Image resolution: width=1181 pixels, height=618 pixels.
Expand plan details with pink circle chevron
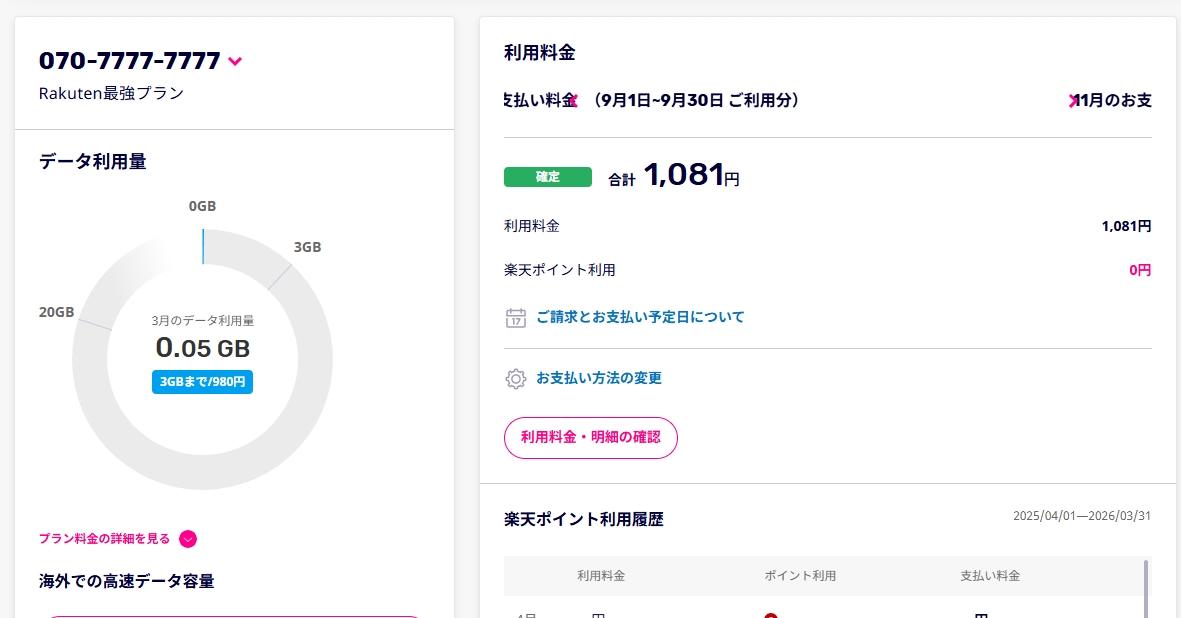point(188,539)
